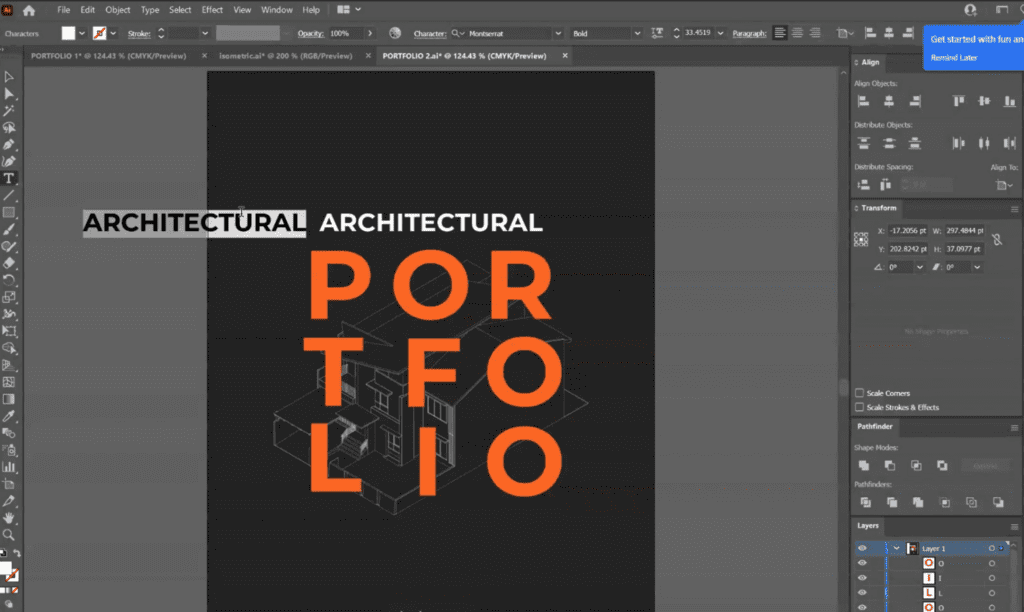Viewport: 1024px width, 612px height.
Task: Click the align text center icon
Action: click(x=798, y=33)
